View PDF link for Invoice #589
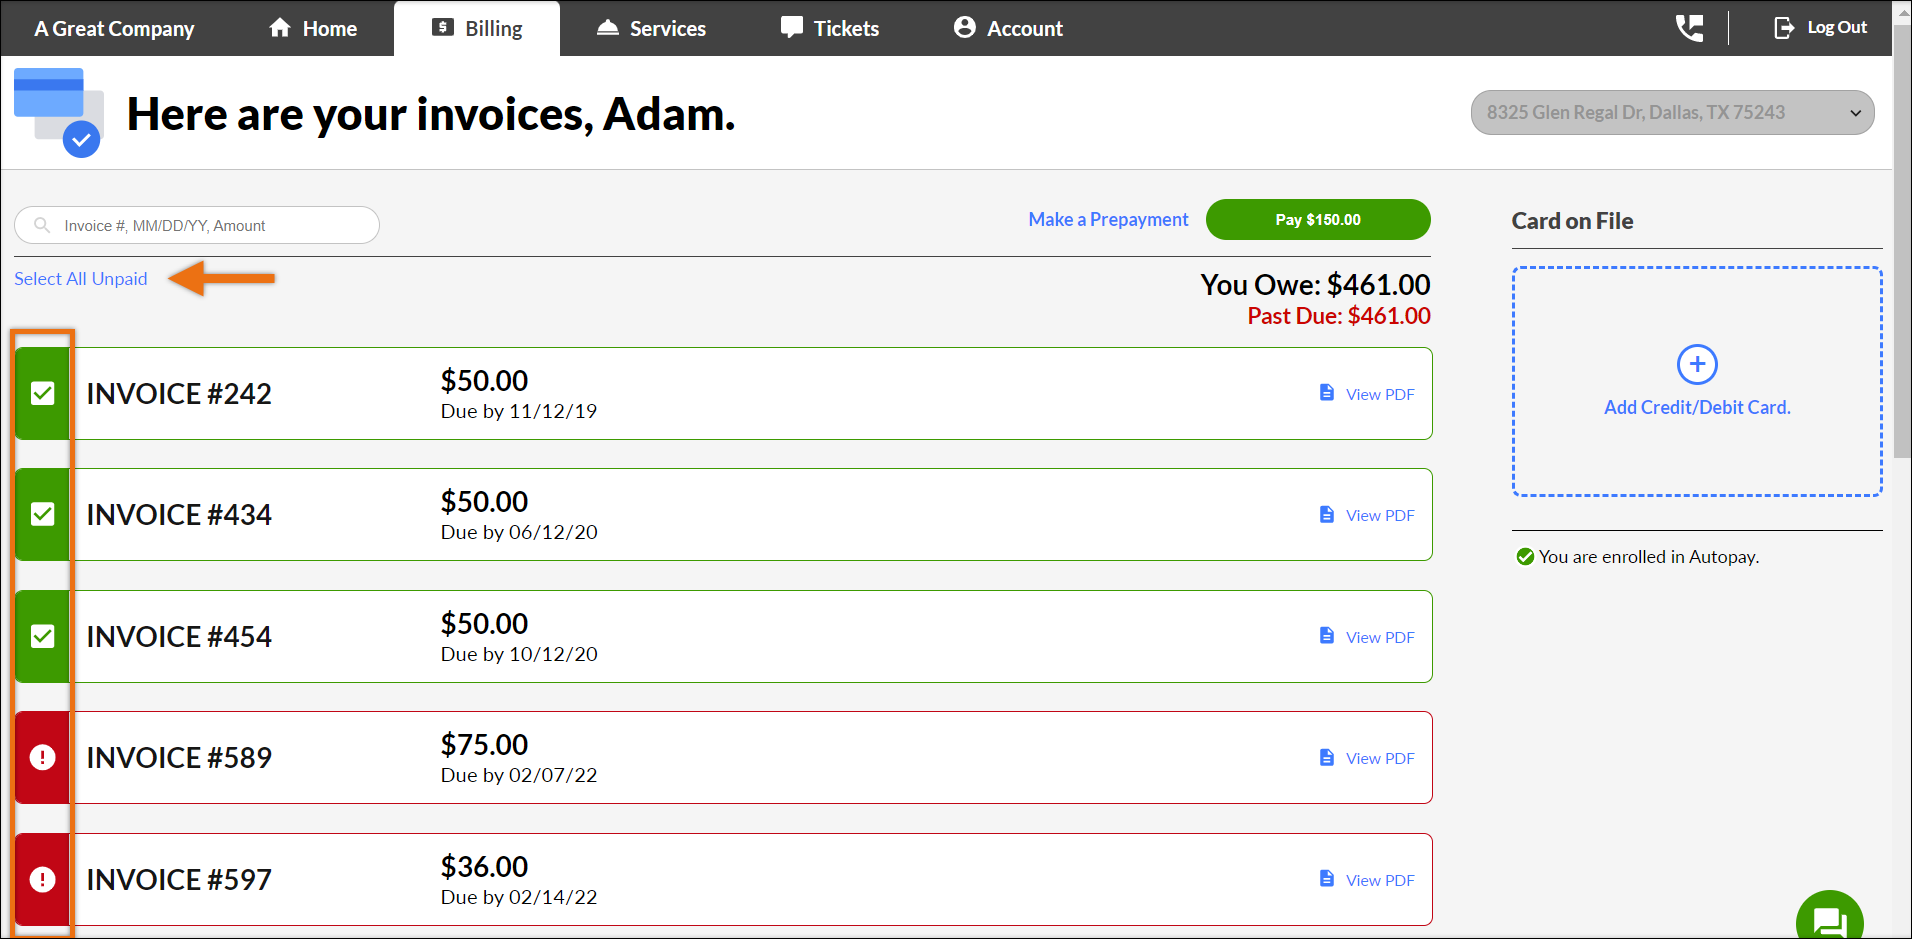1912x939 pixels. coord(1380,758)
